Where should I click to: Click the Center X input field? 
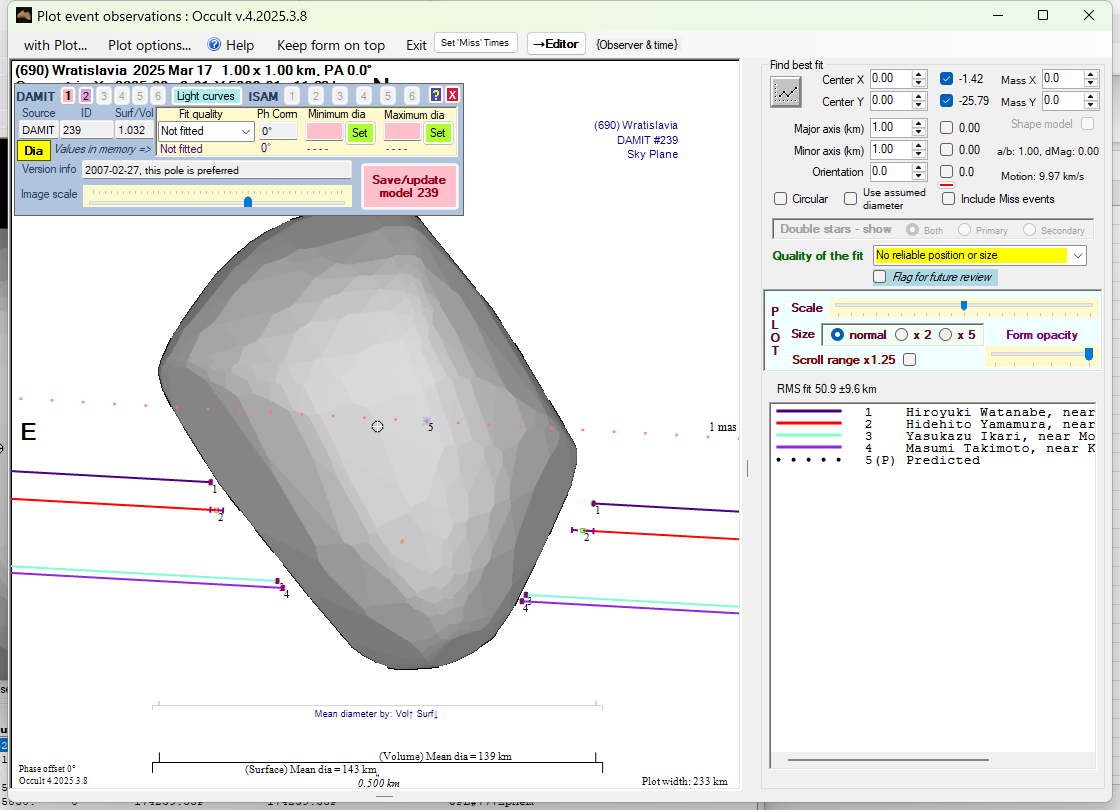click(x=889, y=79)
